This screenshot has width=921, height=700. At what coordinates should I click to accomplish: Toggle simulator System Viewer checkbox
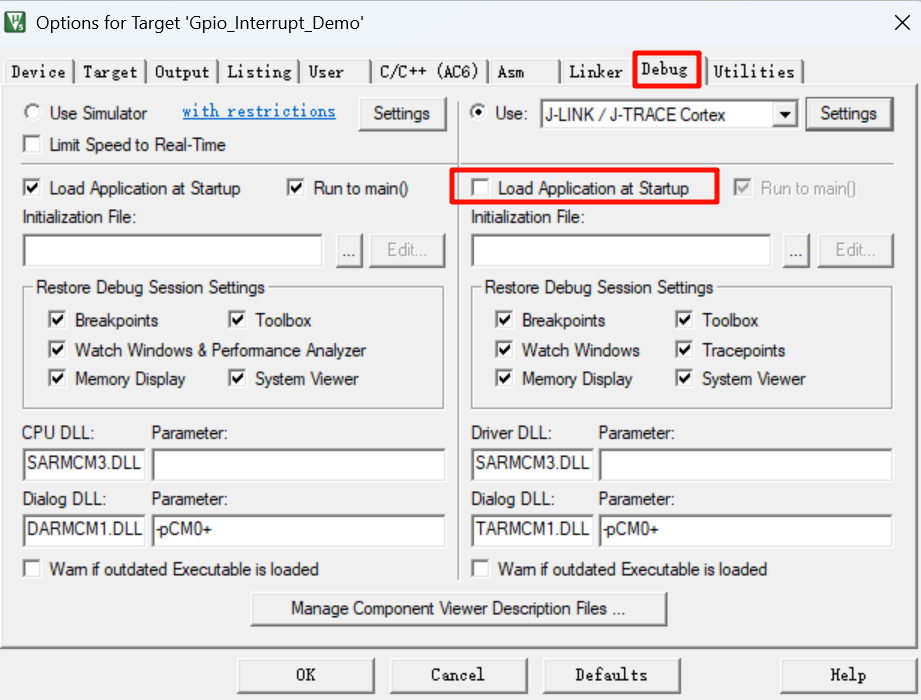click(x=237, y=378)
